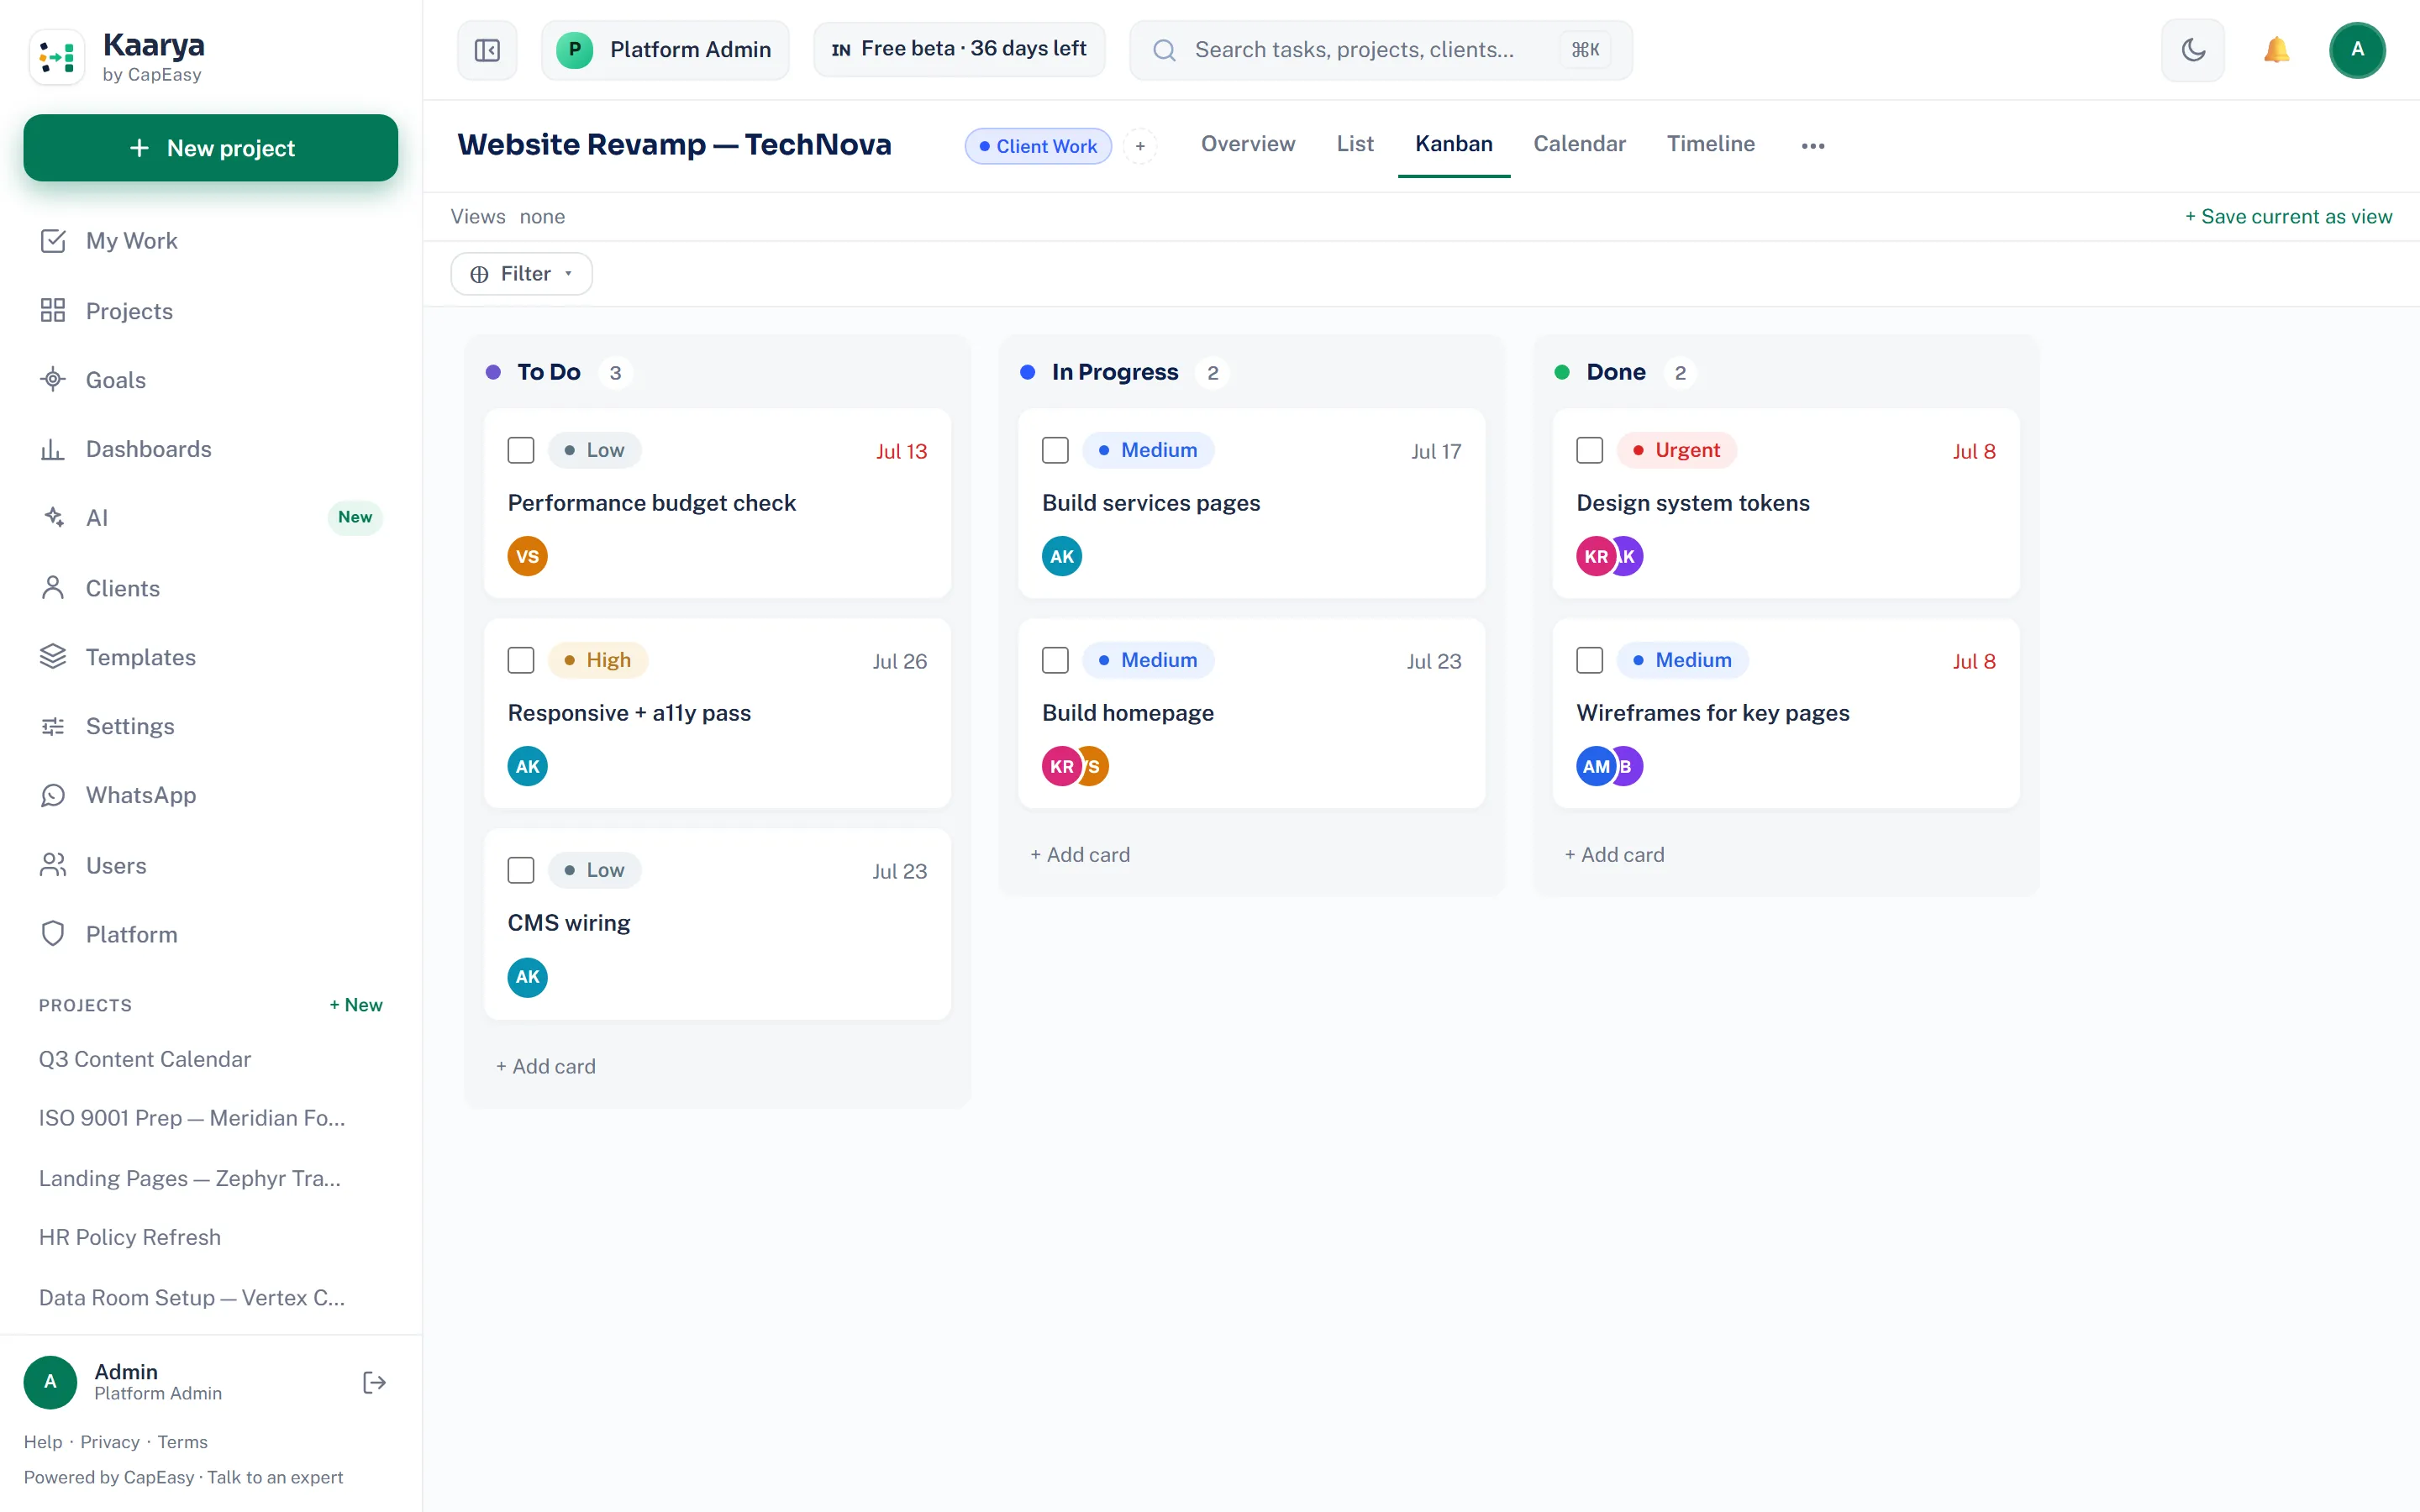The height and width of the screenshot is (1512, 2420).
Task: Click the logout icon beside Admin
Action: point(374,1383)
